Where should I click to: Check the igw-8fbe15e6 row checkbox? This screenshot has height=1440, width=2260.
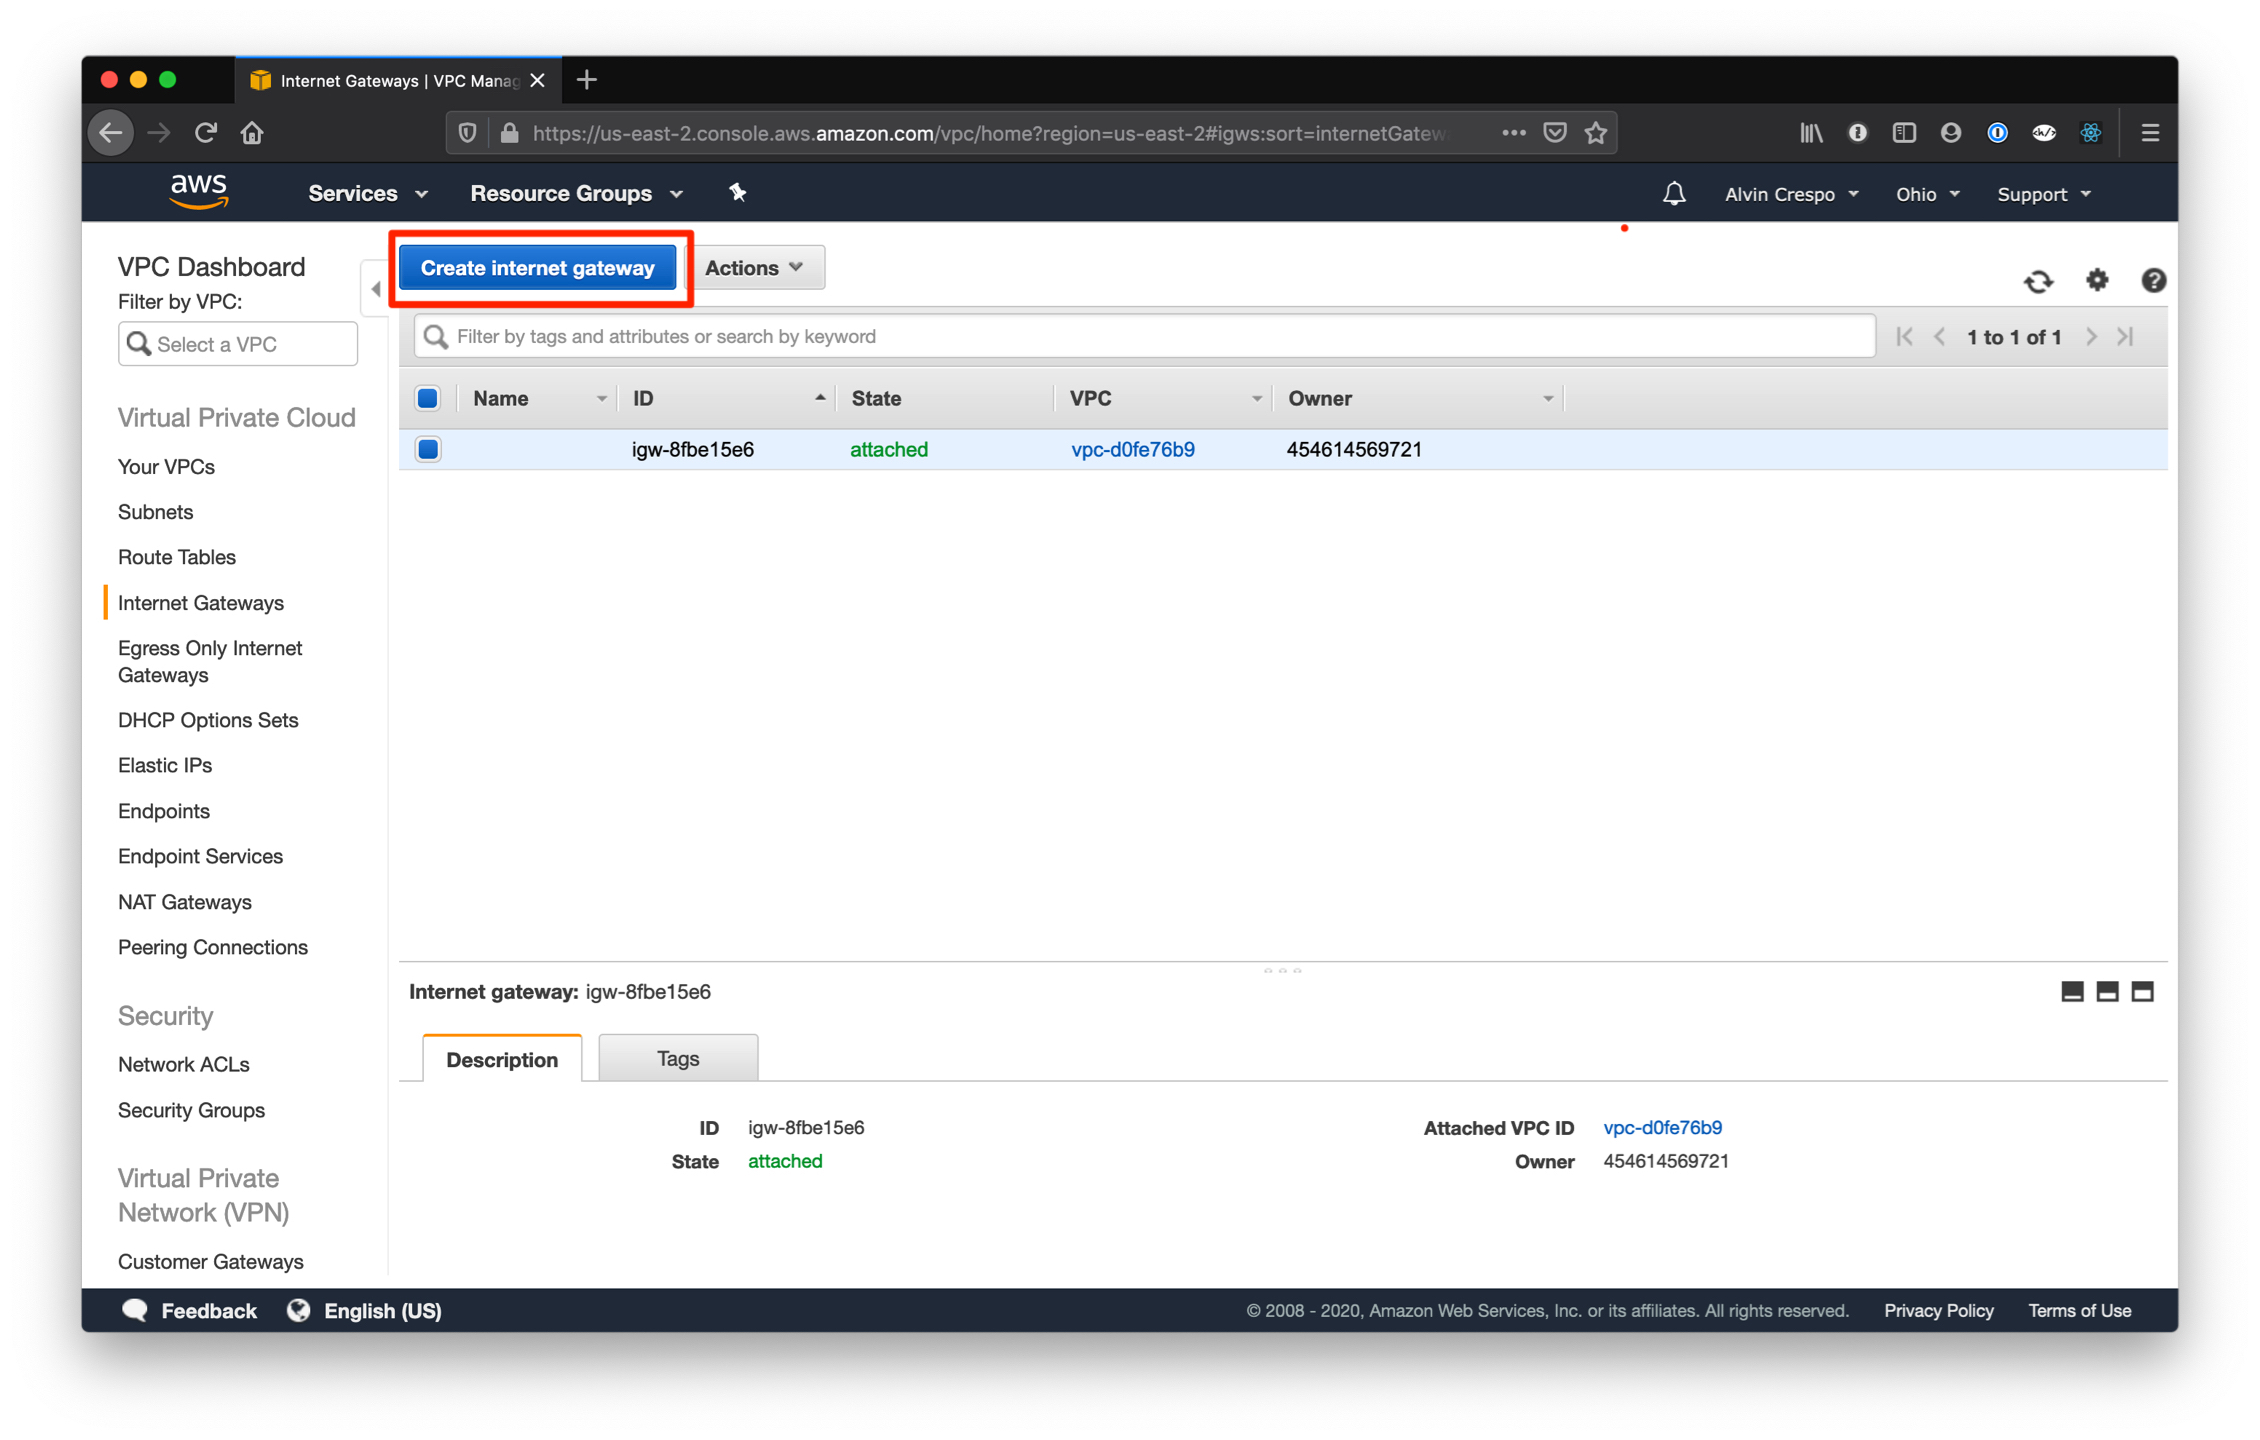[427, 449]
